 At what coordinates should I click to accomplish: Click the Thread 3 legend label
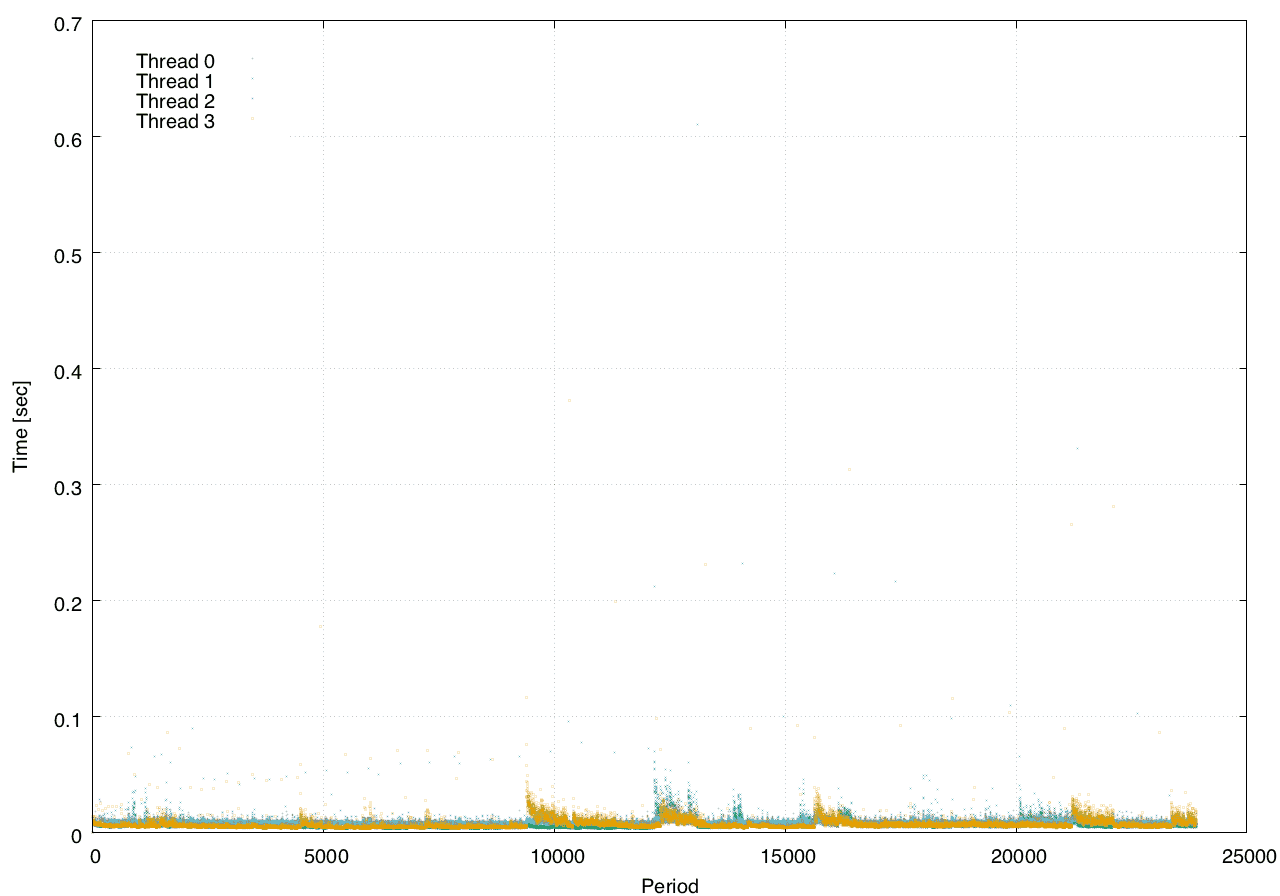tap(175, 121)
